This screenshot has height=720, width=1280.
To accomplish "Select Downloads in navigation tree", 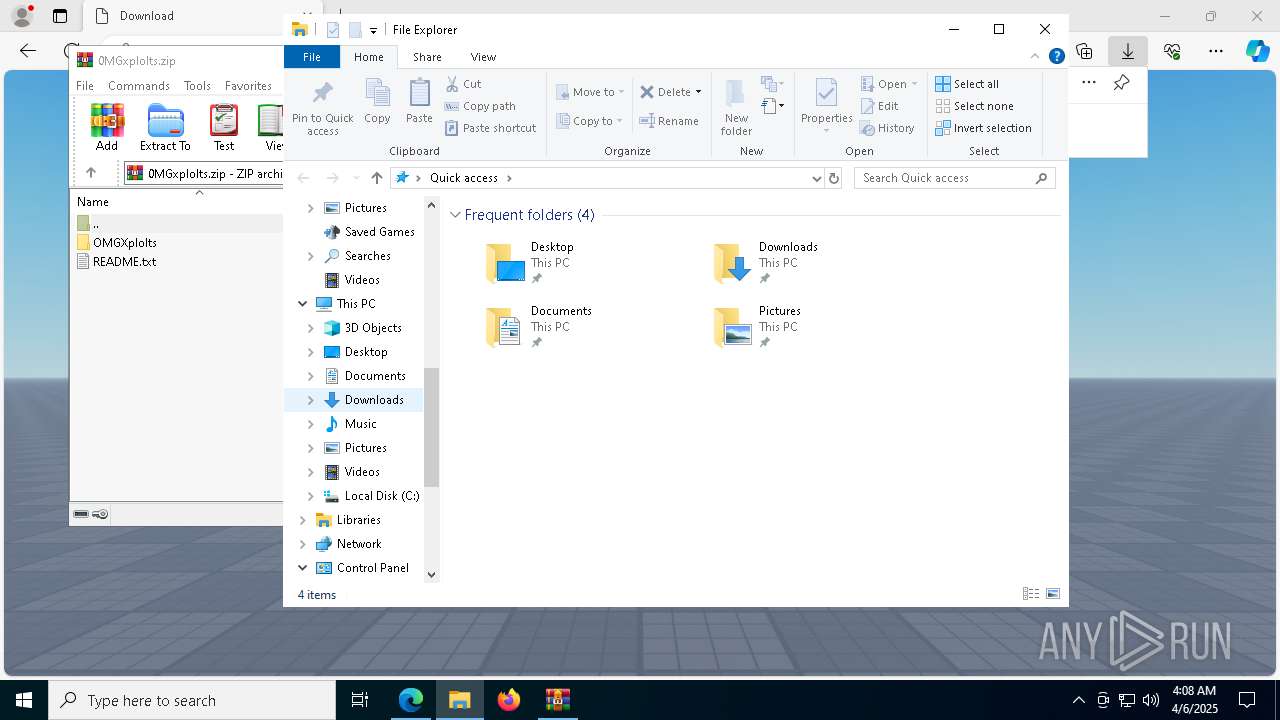I will 374,400.
